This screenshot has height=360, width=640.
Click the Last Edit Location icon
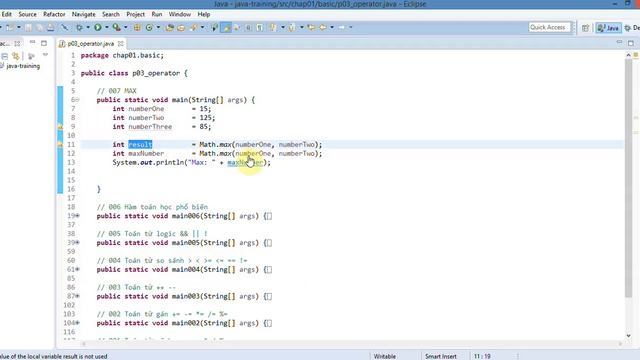tap(311, 27)
